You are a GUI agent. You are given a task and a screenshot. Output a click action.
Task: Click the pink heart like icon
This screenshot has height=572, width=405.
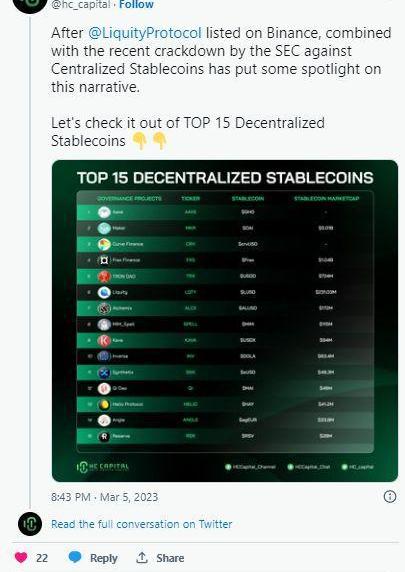coord(21,557)
